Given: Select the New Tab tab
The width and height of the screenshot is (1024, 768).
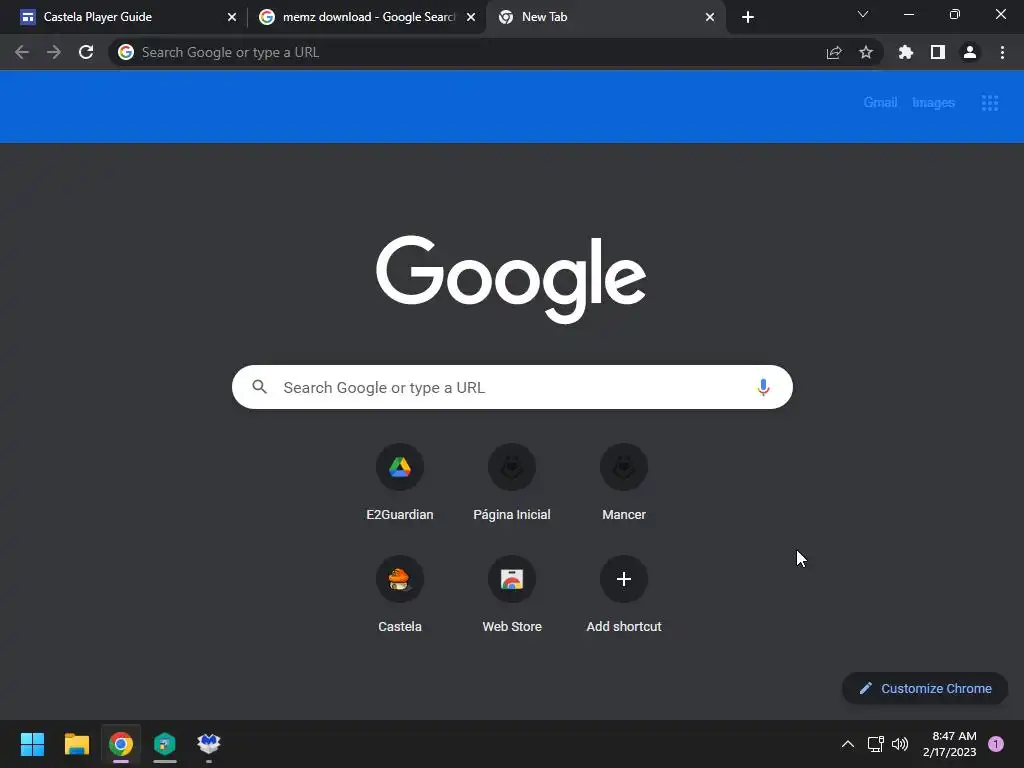Looking at the screenshot, I should click(604, 17).
